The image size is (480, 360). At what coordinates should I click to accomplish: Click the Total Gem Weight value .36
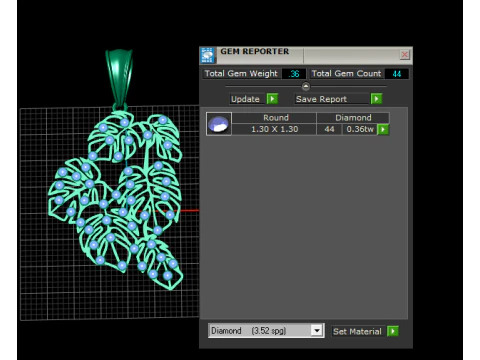click(294, 74)
